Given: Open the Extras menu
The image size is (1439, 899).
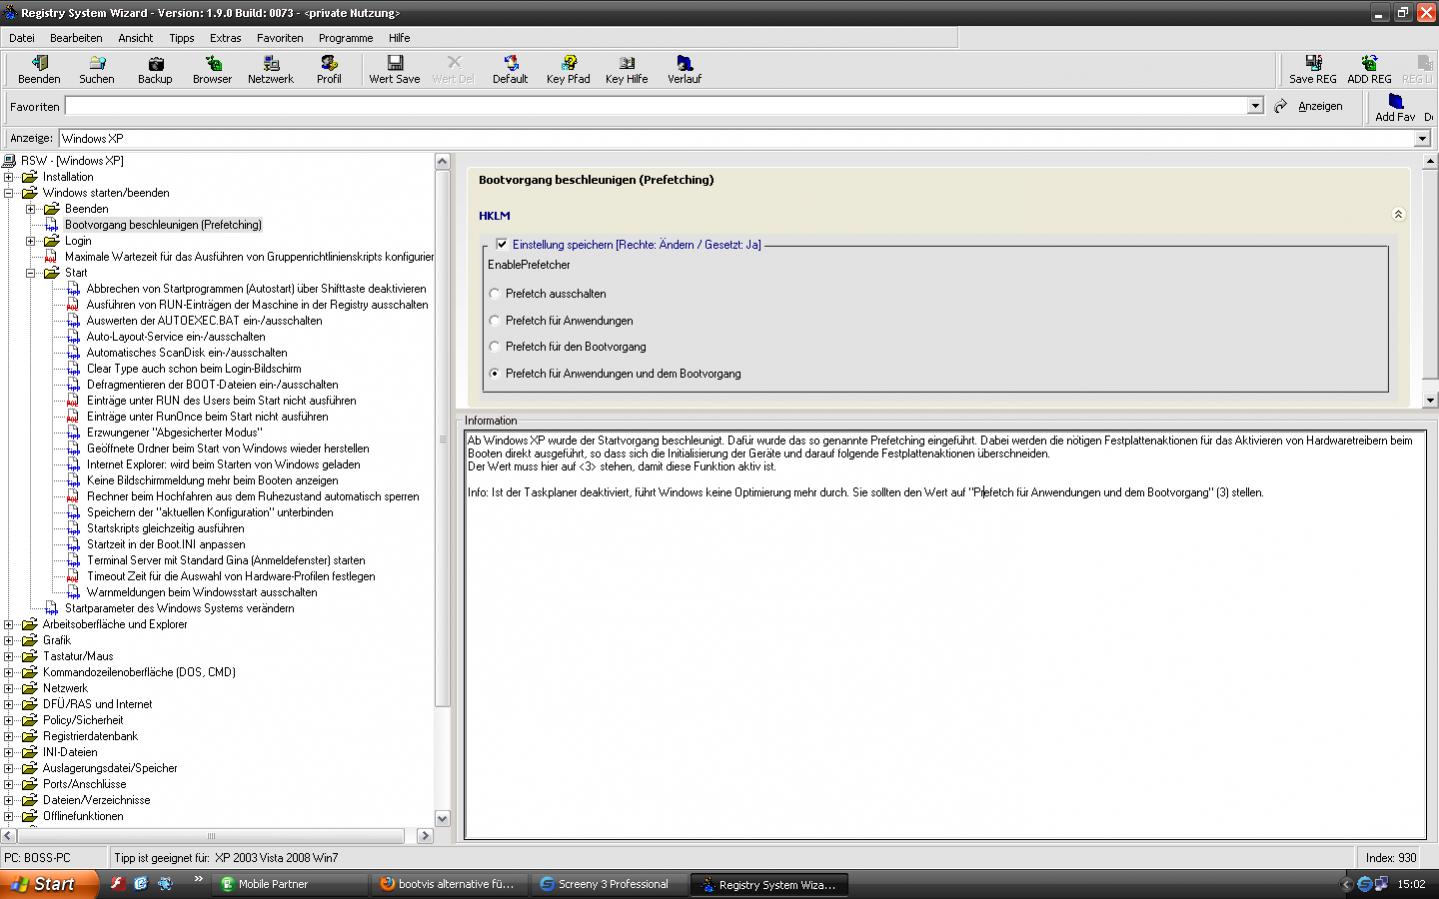Looking at the screenshot, I should pos(225,38).
